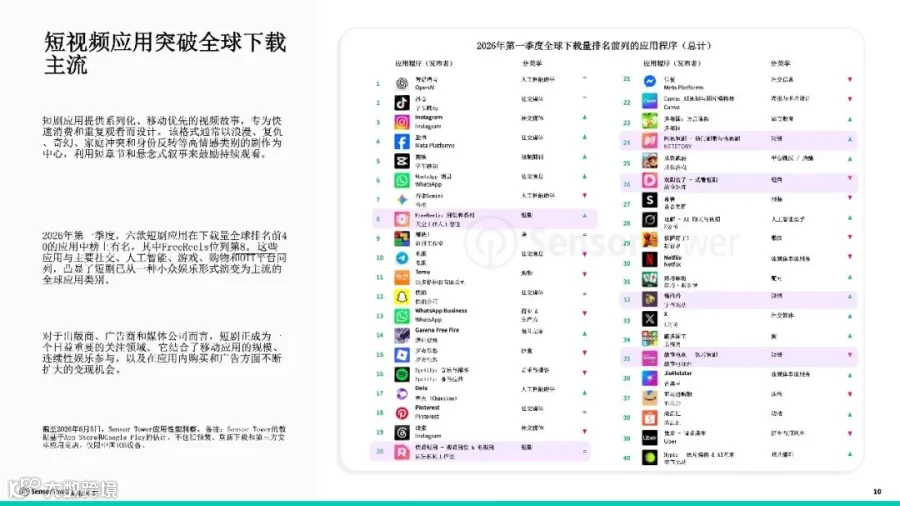Open the orange Temu icon in rank 11
Image resolution: width=900 pixels, height=506 pixels.
point(402,277)
